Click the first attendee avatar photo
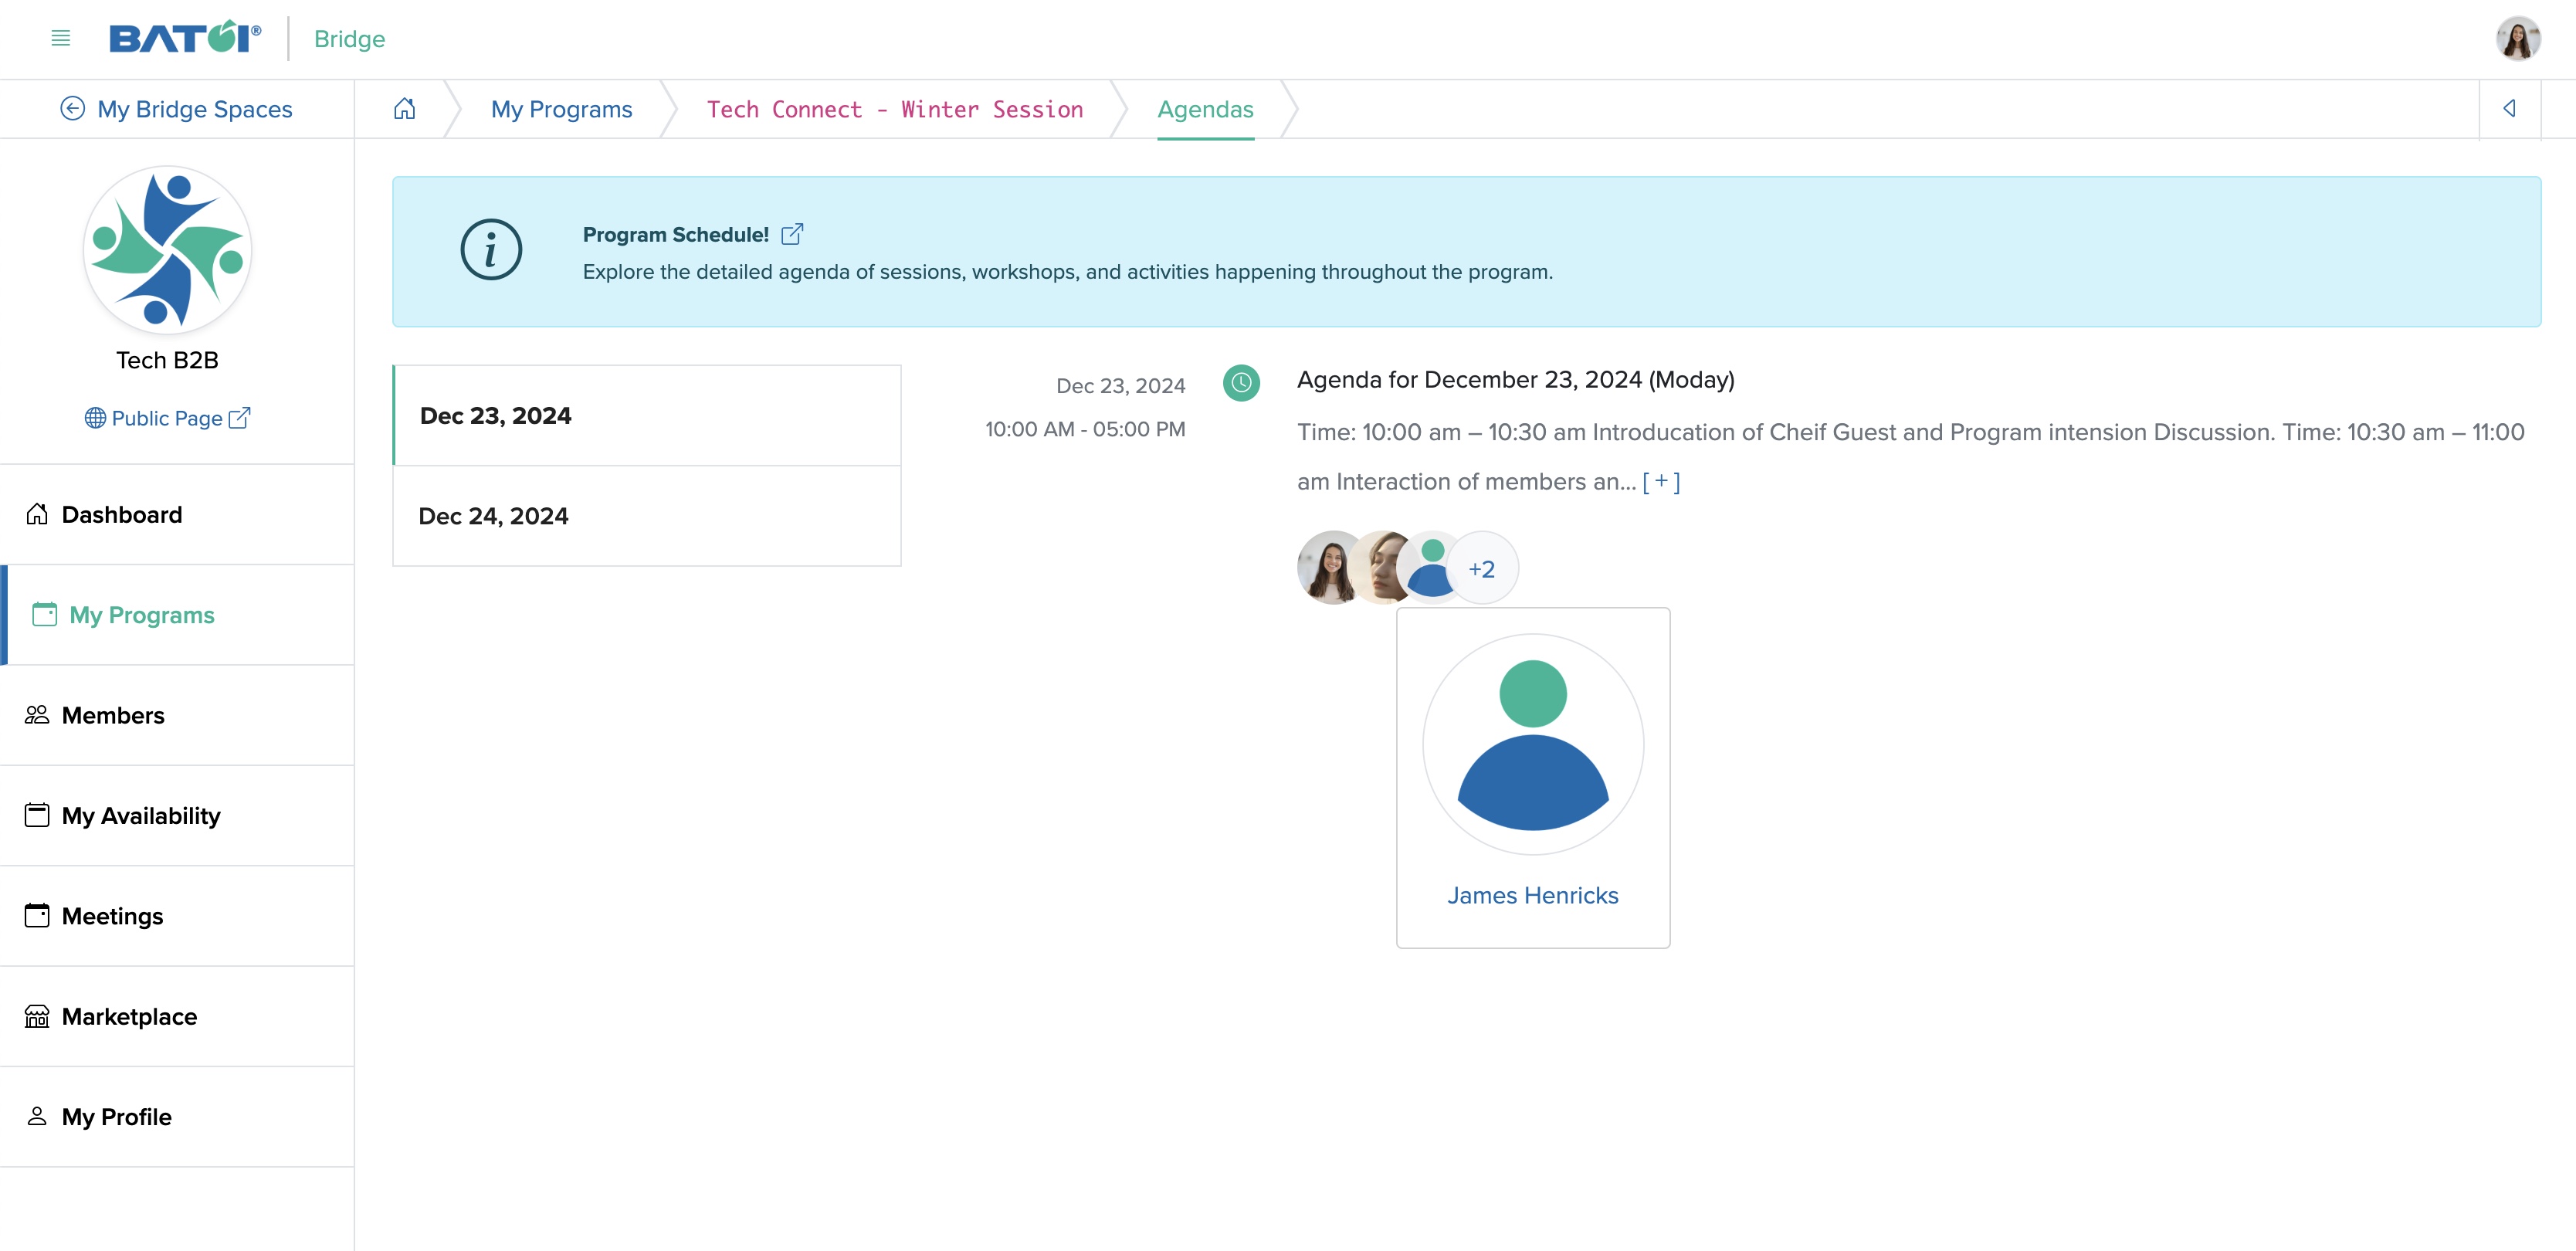This screenshot has width=2576, height=1251. [1328, 567]
